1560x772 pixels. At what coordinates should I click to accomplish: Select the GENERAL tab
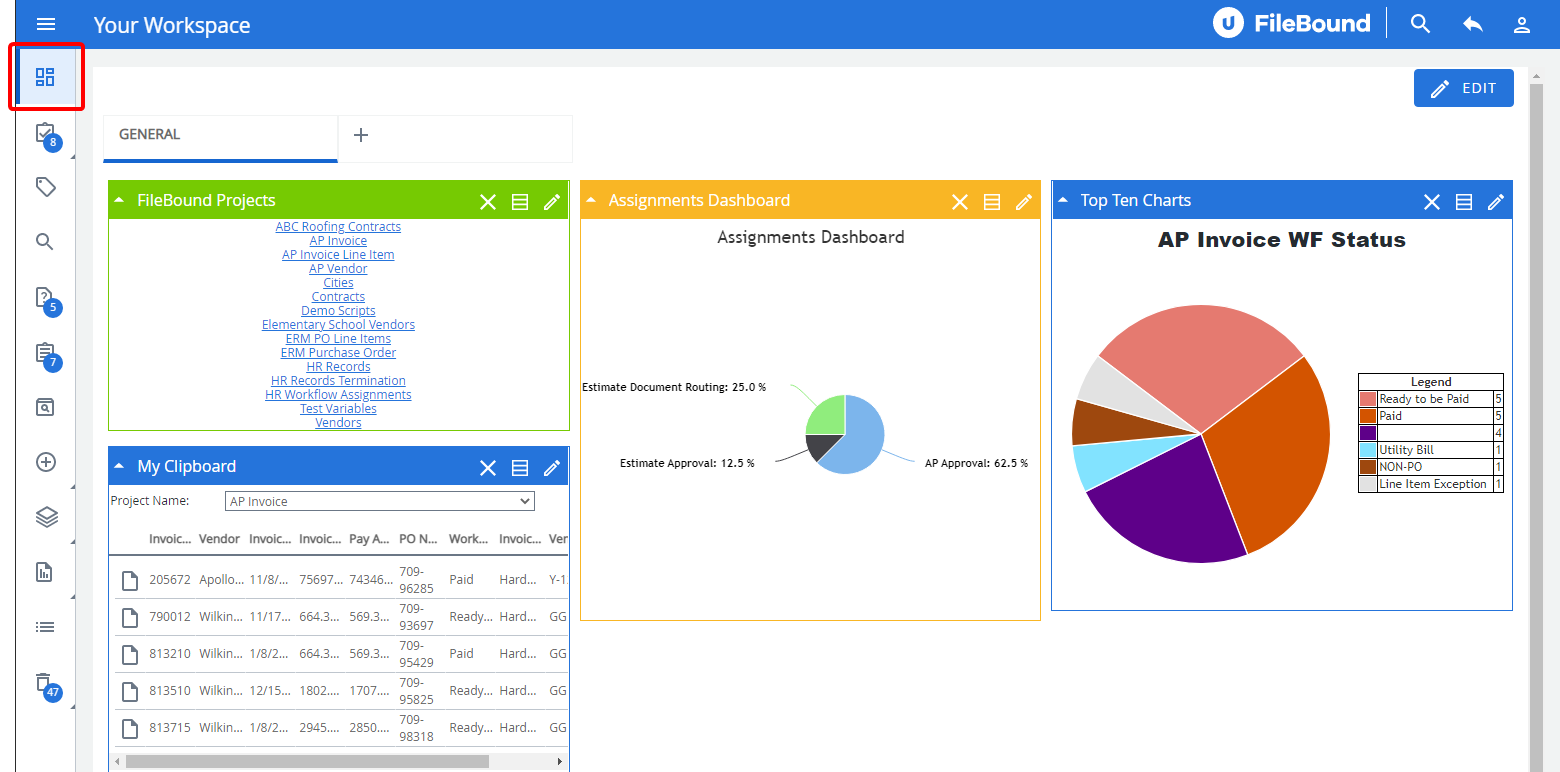coord(150,135)
